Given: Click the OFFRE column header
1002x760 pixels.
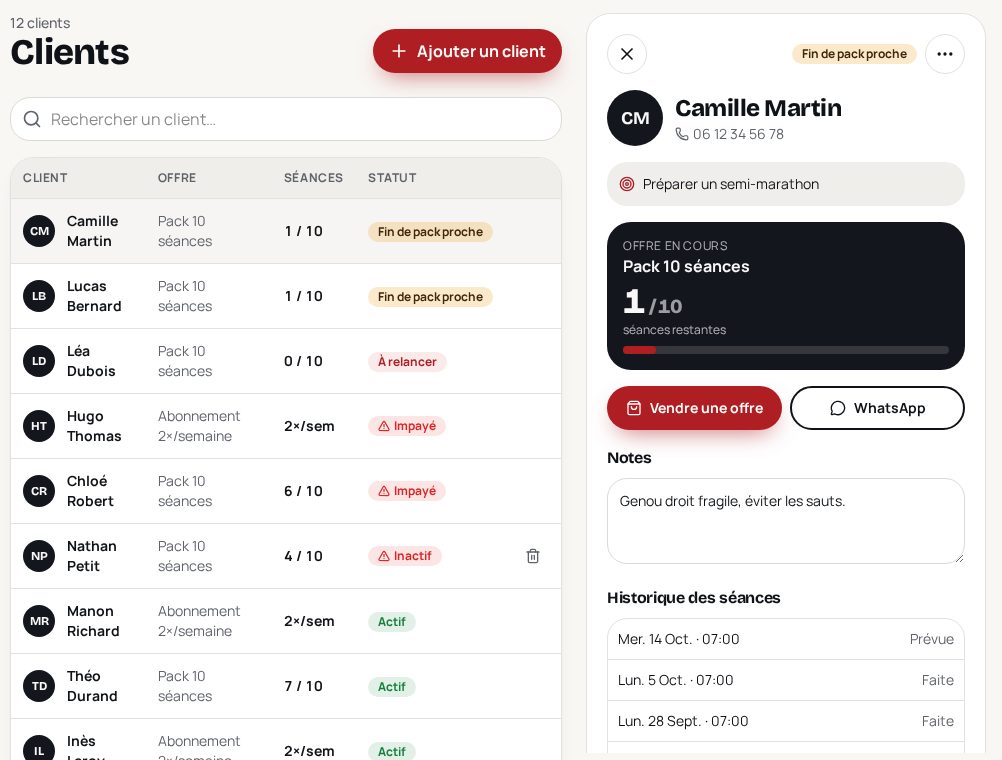Looking at the screenshot, I should [x=177, y=178].
